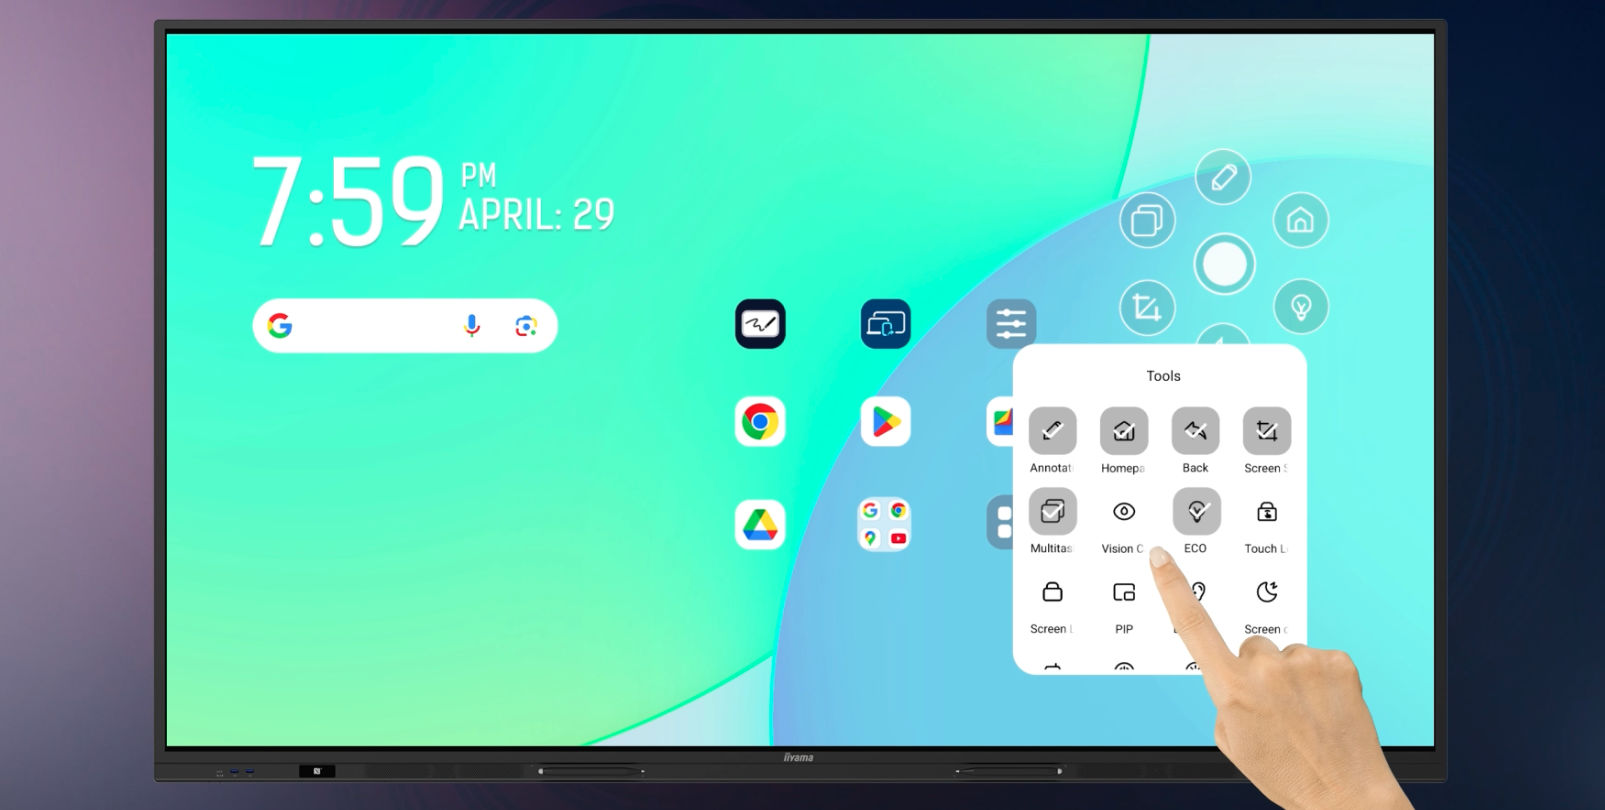Launch Google Chrome browser
The width and height of the screenshot is (1605, 810).
coord(760,422)
